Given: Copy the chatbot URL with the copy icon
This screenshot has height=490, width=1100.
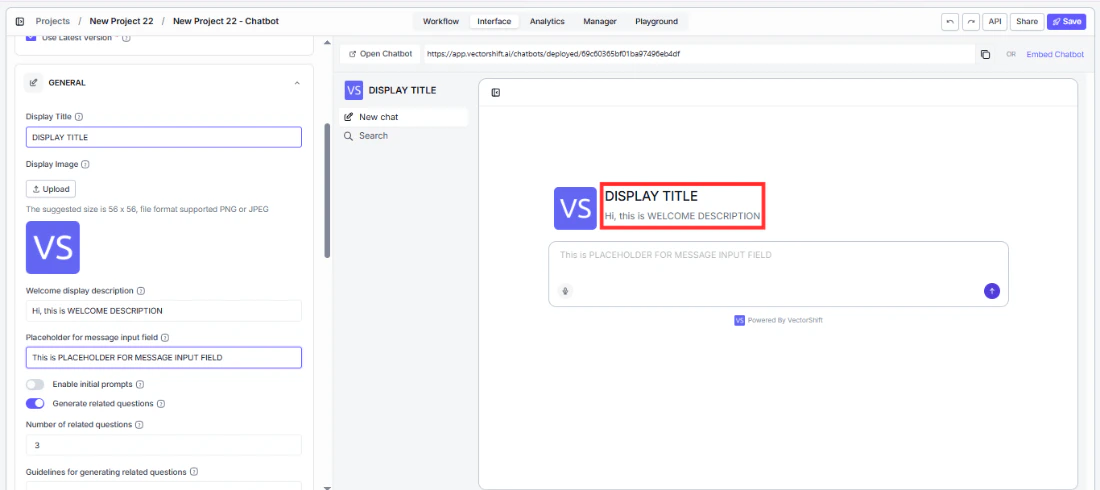Looking at the screenshot, I should coord(985,55).
